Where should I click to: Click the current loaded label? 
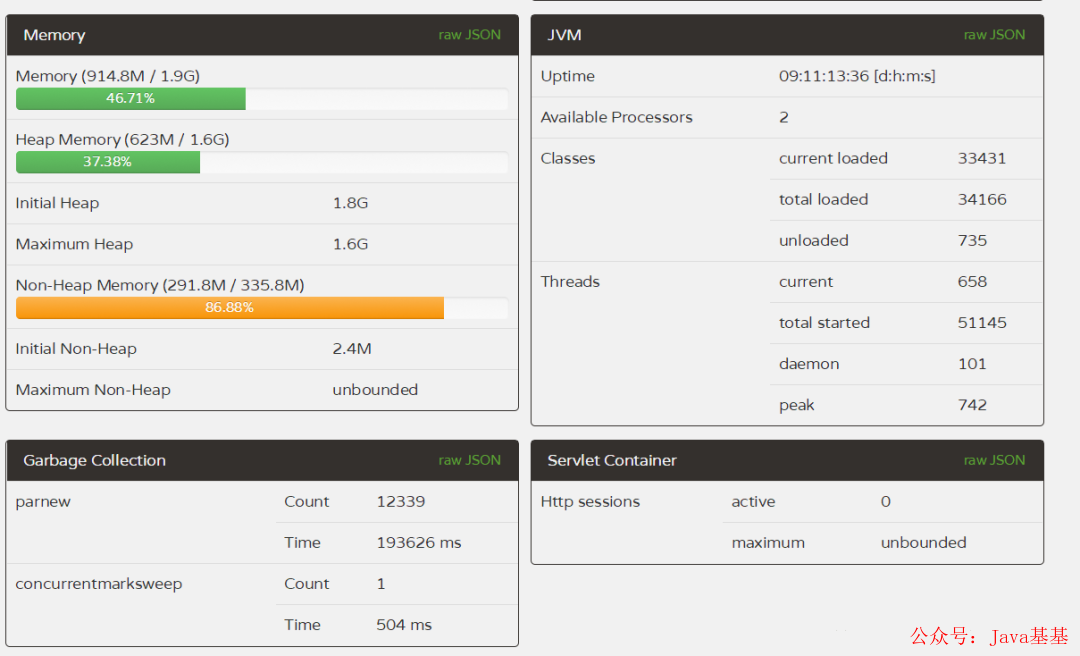(x=833, y=158)
